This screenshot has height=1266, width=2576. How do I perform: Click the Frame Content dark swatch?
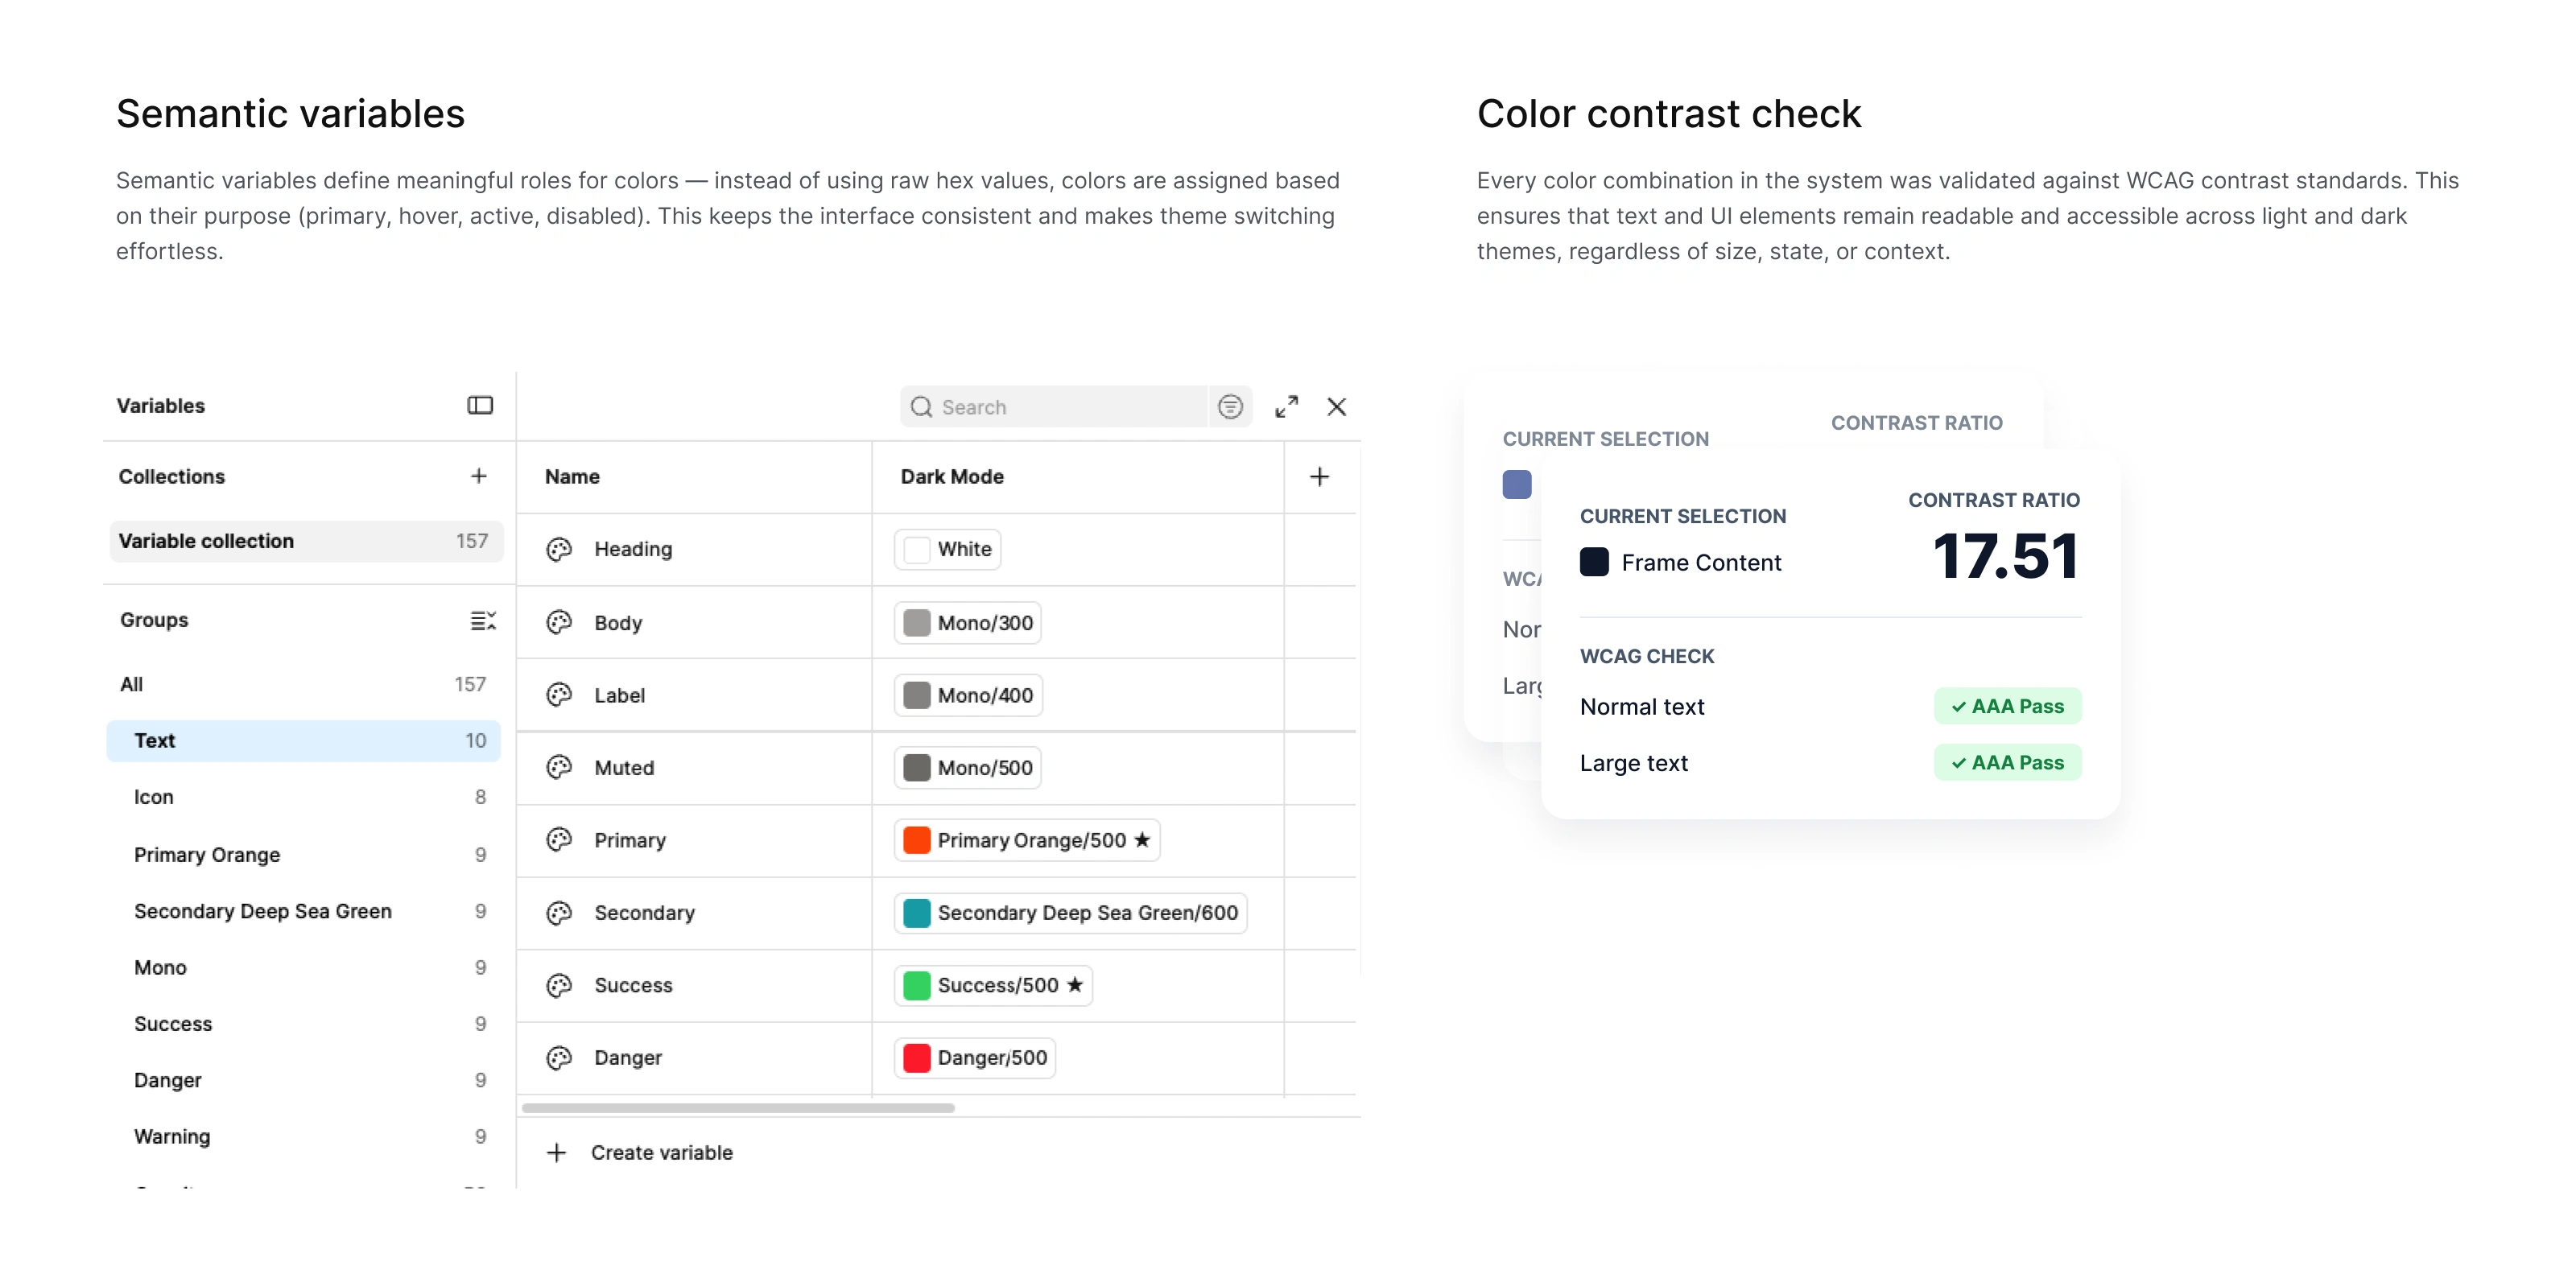point(1594,562)
